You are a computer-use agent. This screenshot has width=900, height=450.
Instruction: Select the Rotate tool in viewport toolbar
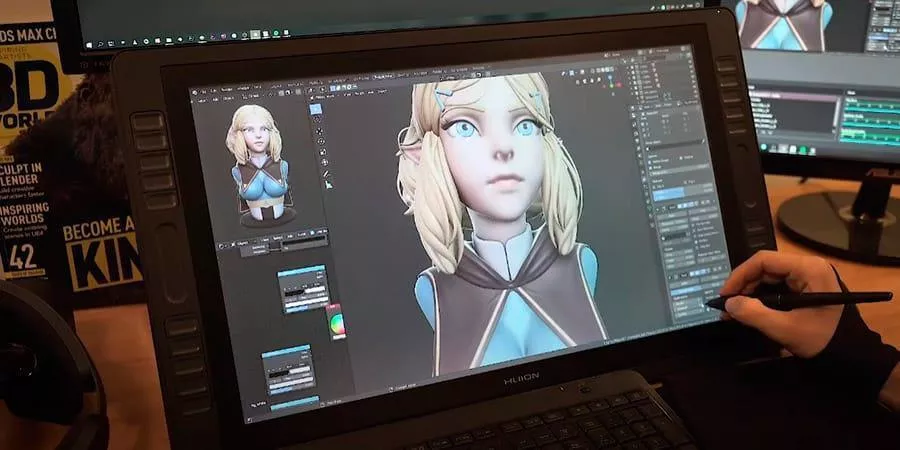coord(321,143)
